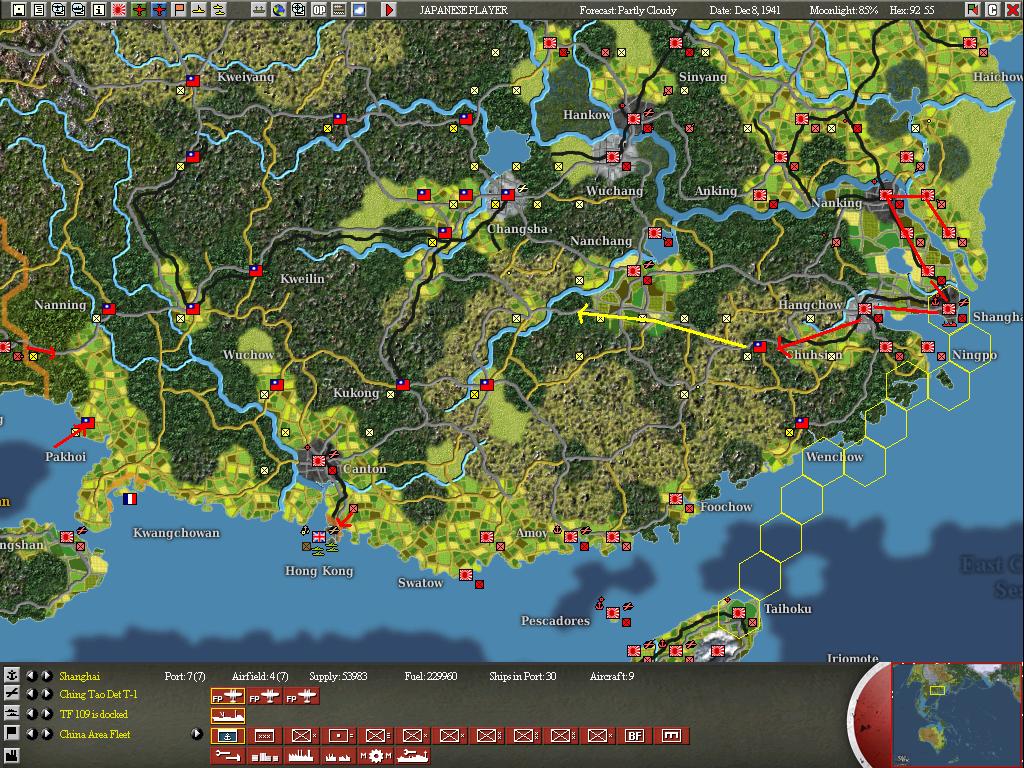Click the cloud weather icon in toolbar

pos(359,9)
